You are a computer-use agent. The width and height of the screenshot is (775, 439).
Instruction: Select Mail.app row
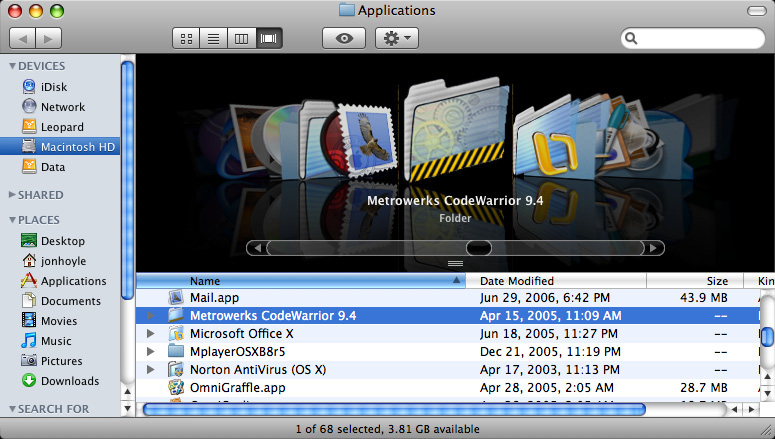(448, 298)
